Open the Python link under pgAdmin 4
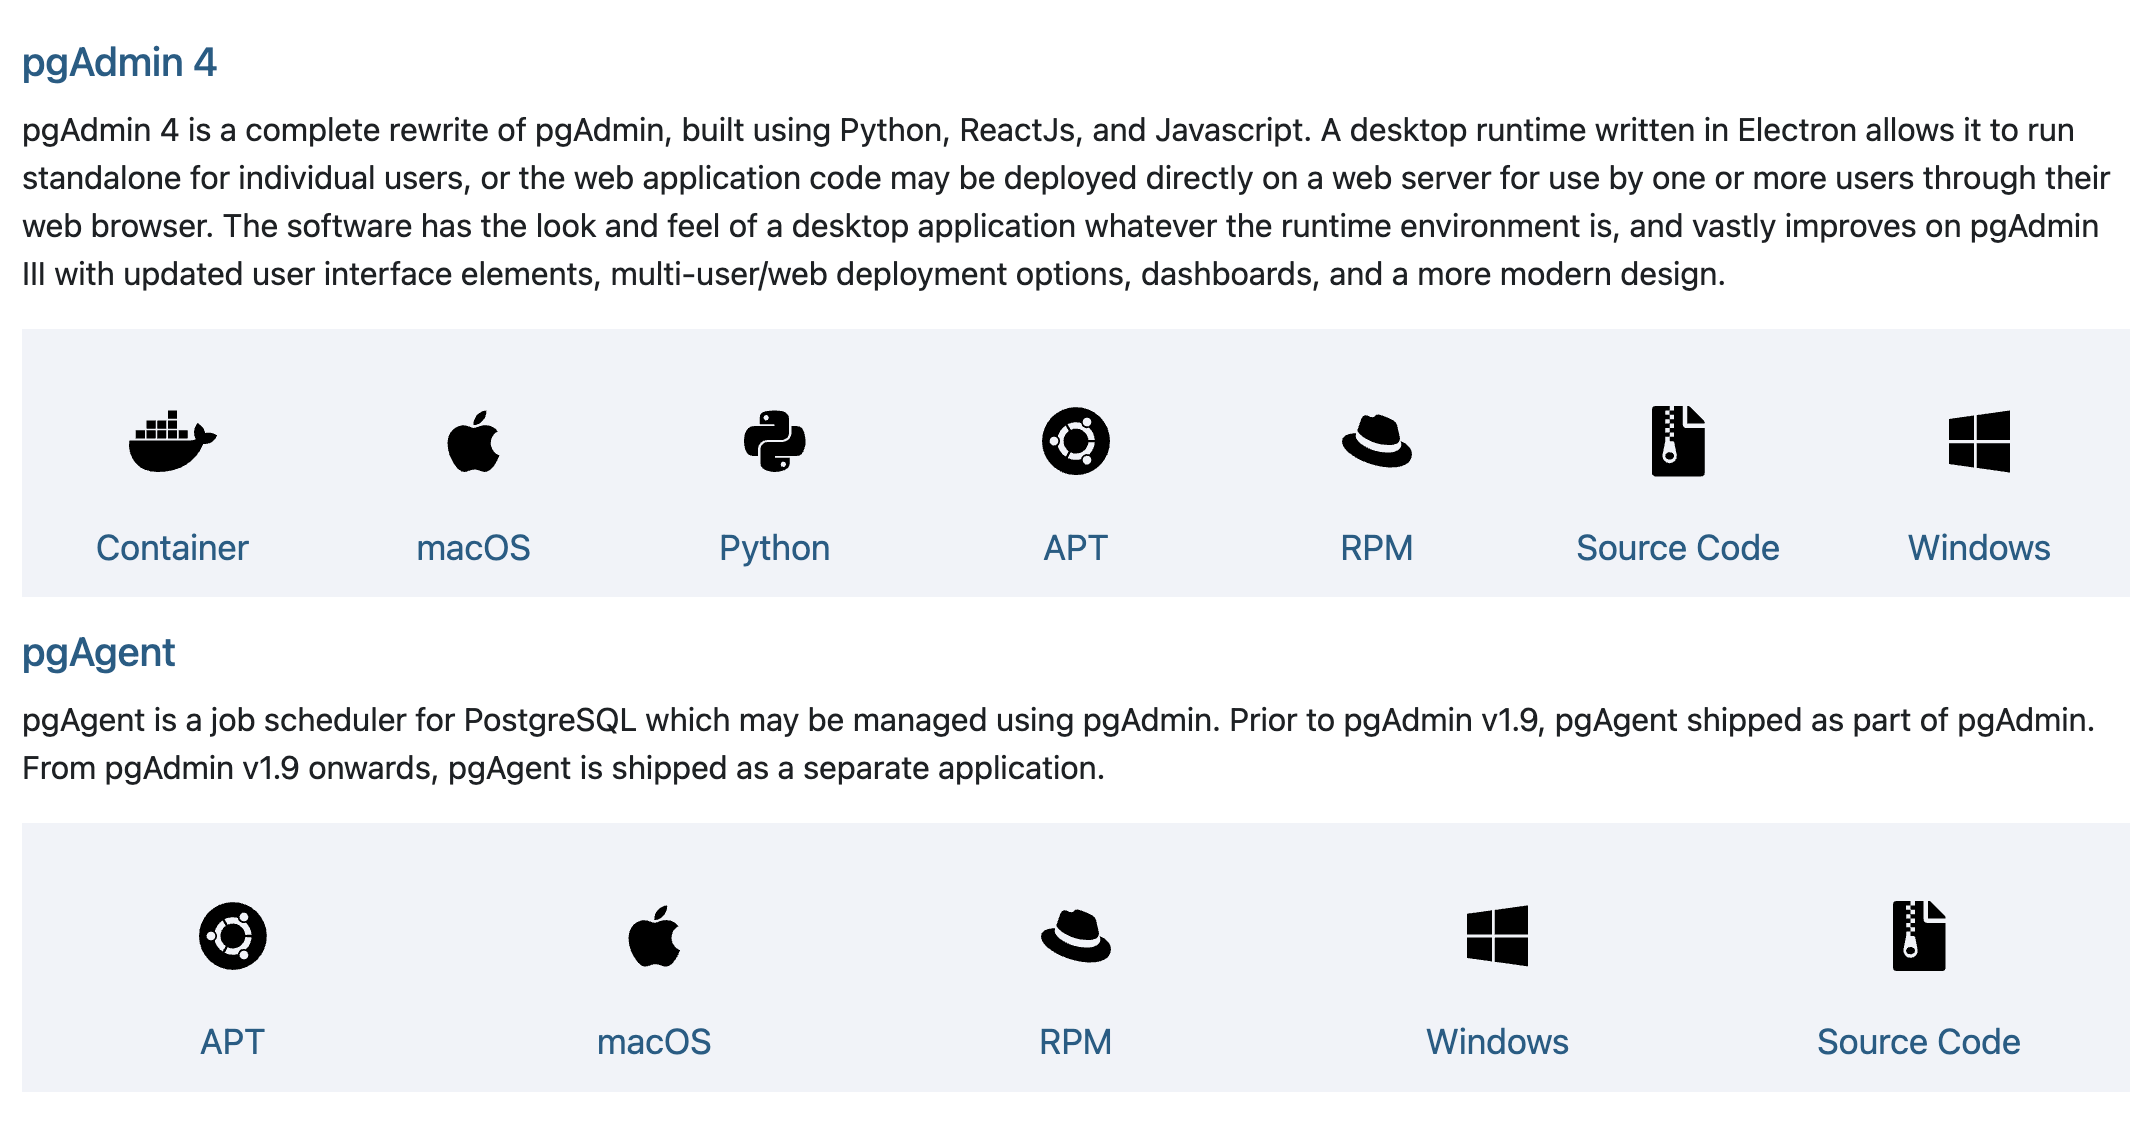 click(776, 547)
